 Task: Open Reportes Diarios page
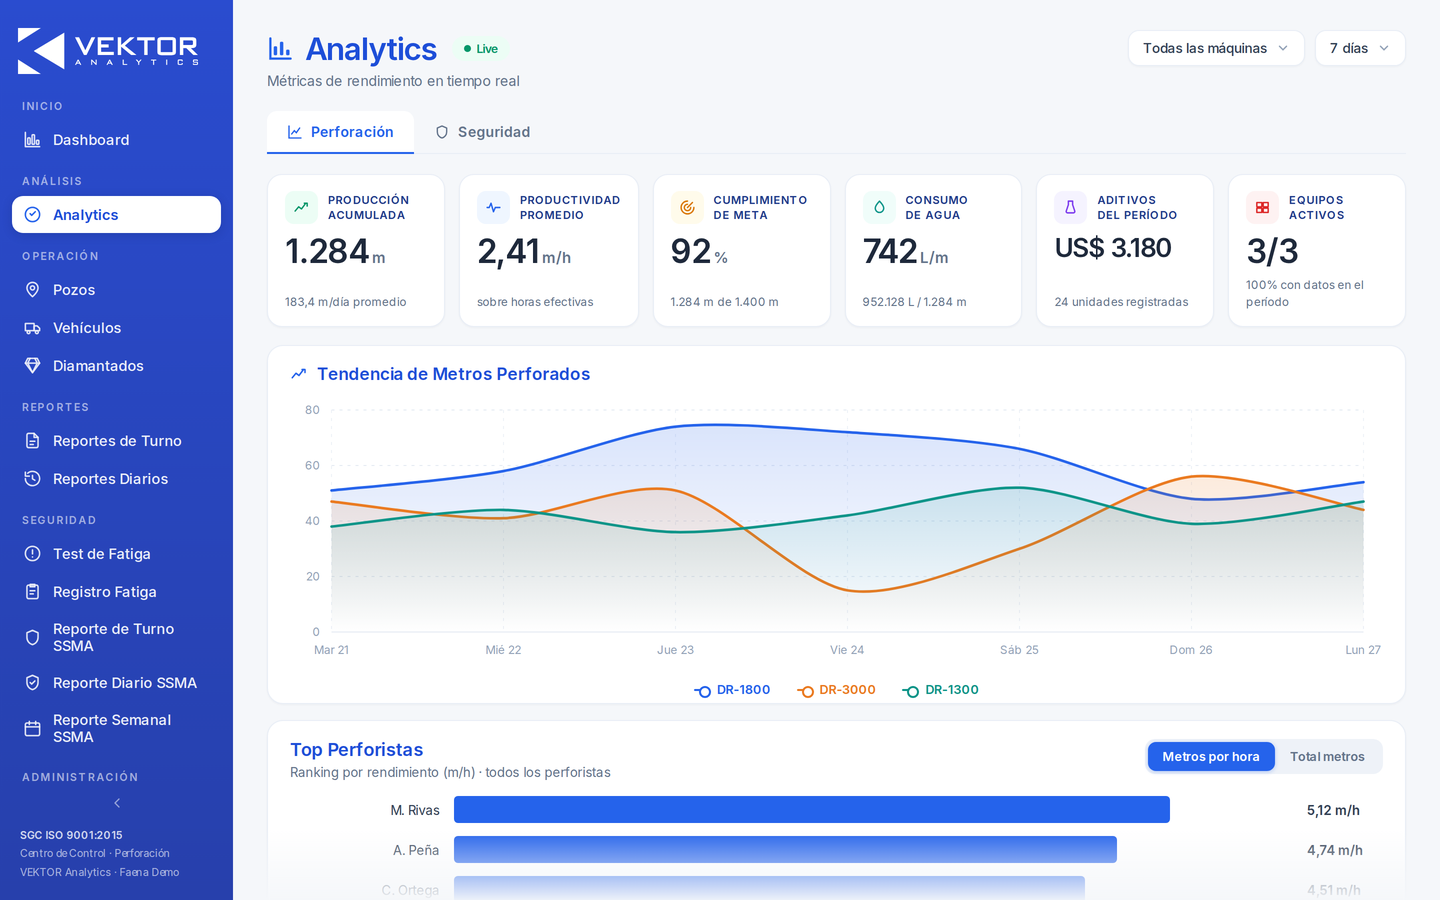coord(116,479)
